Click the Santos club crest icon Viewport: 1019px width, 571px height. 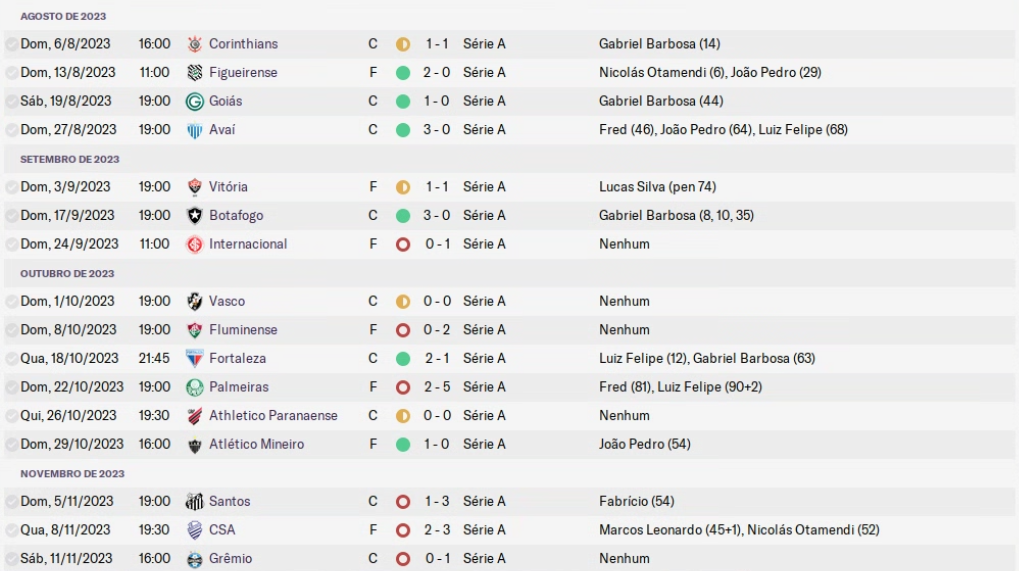[x=194, y=501]
